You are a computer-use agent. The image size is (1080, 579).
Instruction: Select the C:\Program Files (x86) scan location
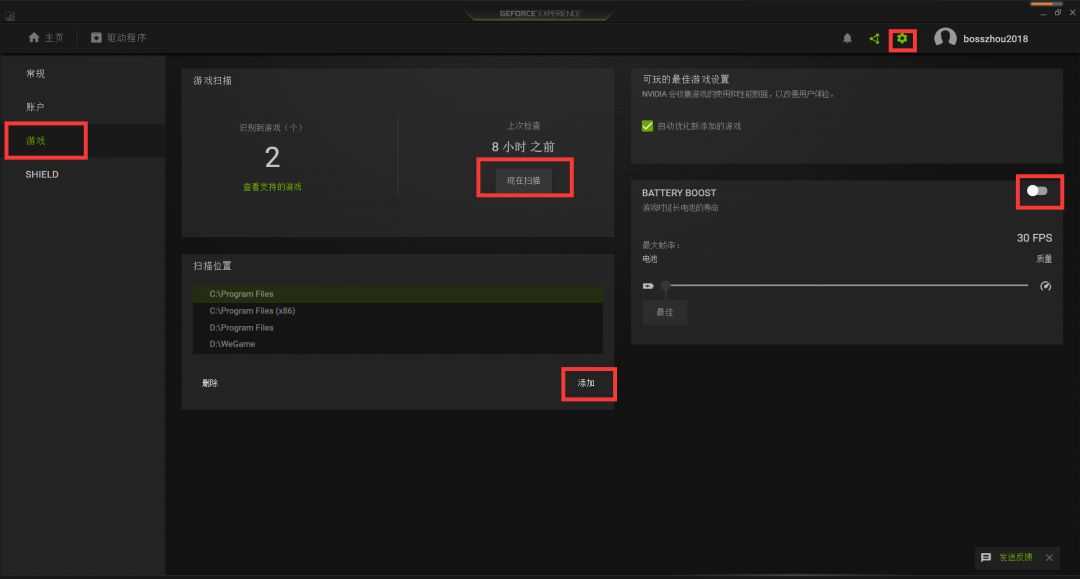tap(397, 310)
